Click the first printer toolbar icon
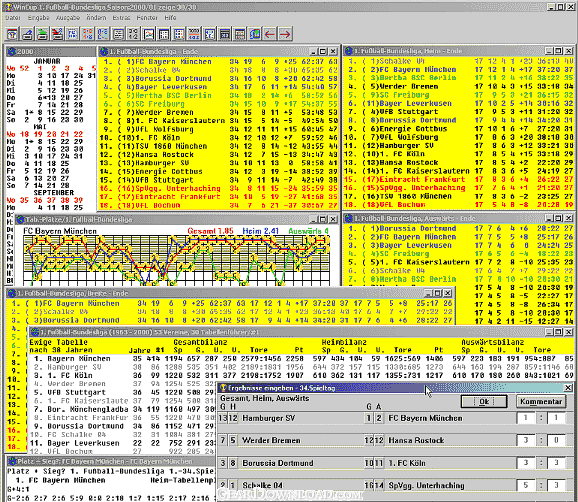 (27, 34)
